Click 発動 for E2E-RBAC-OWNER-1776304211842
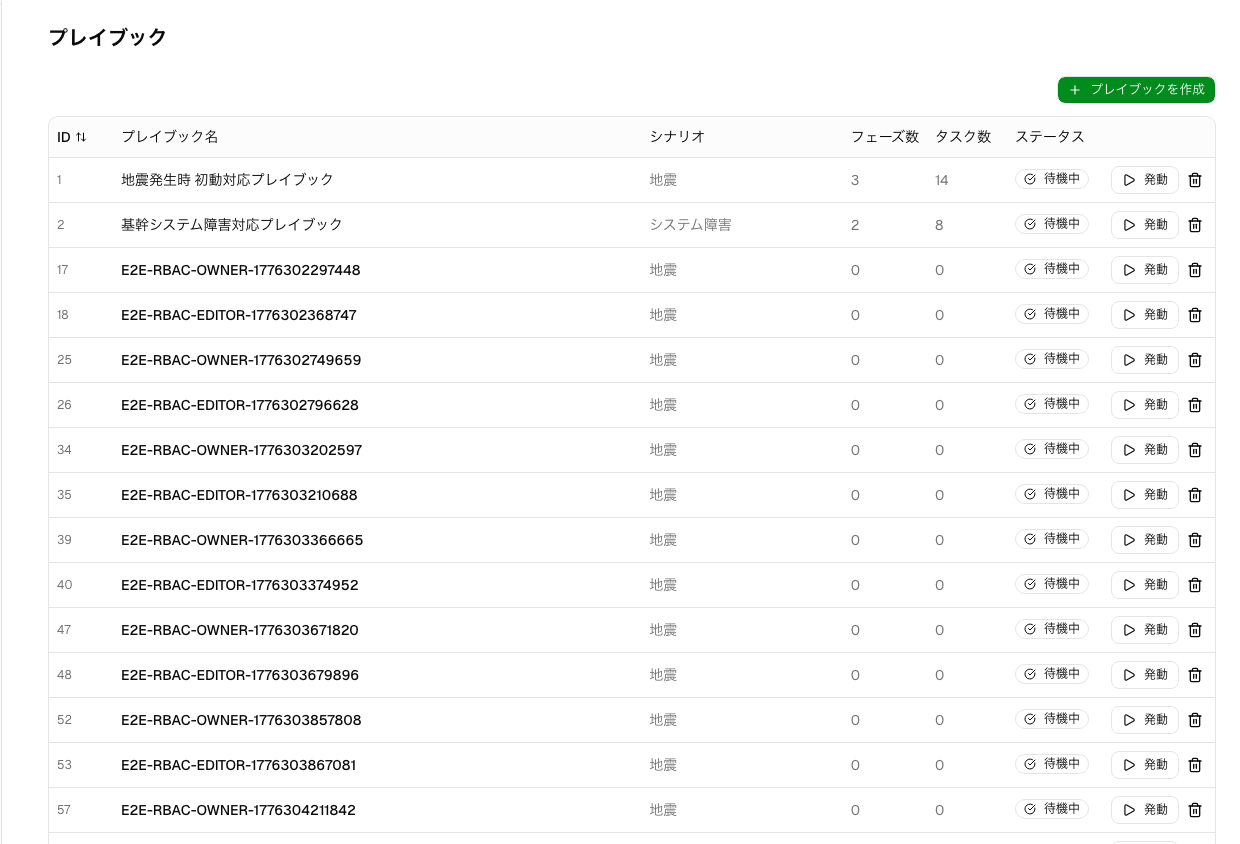This screenshot has height=844, width=1240. [x=1145, y=810]
